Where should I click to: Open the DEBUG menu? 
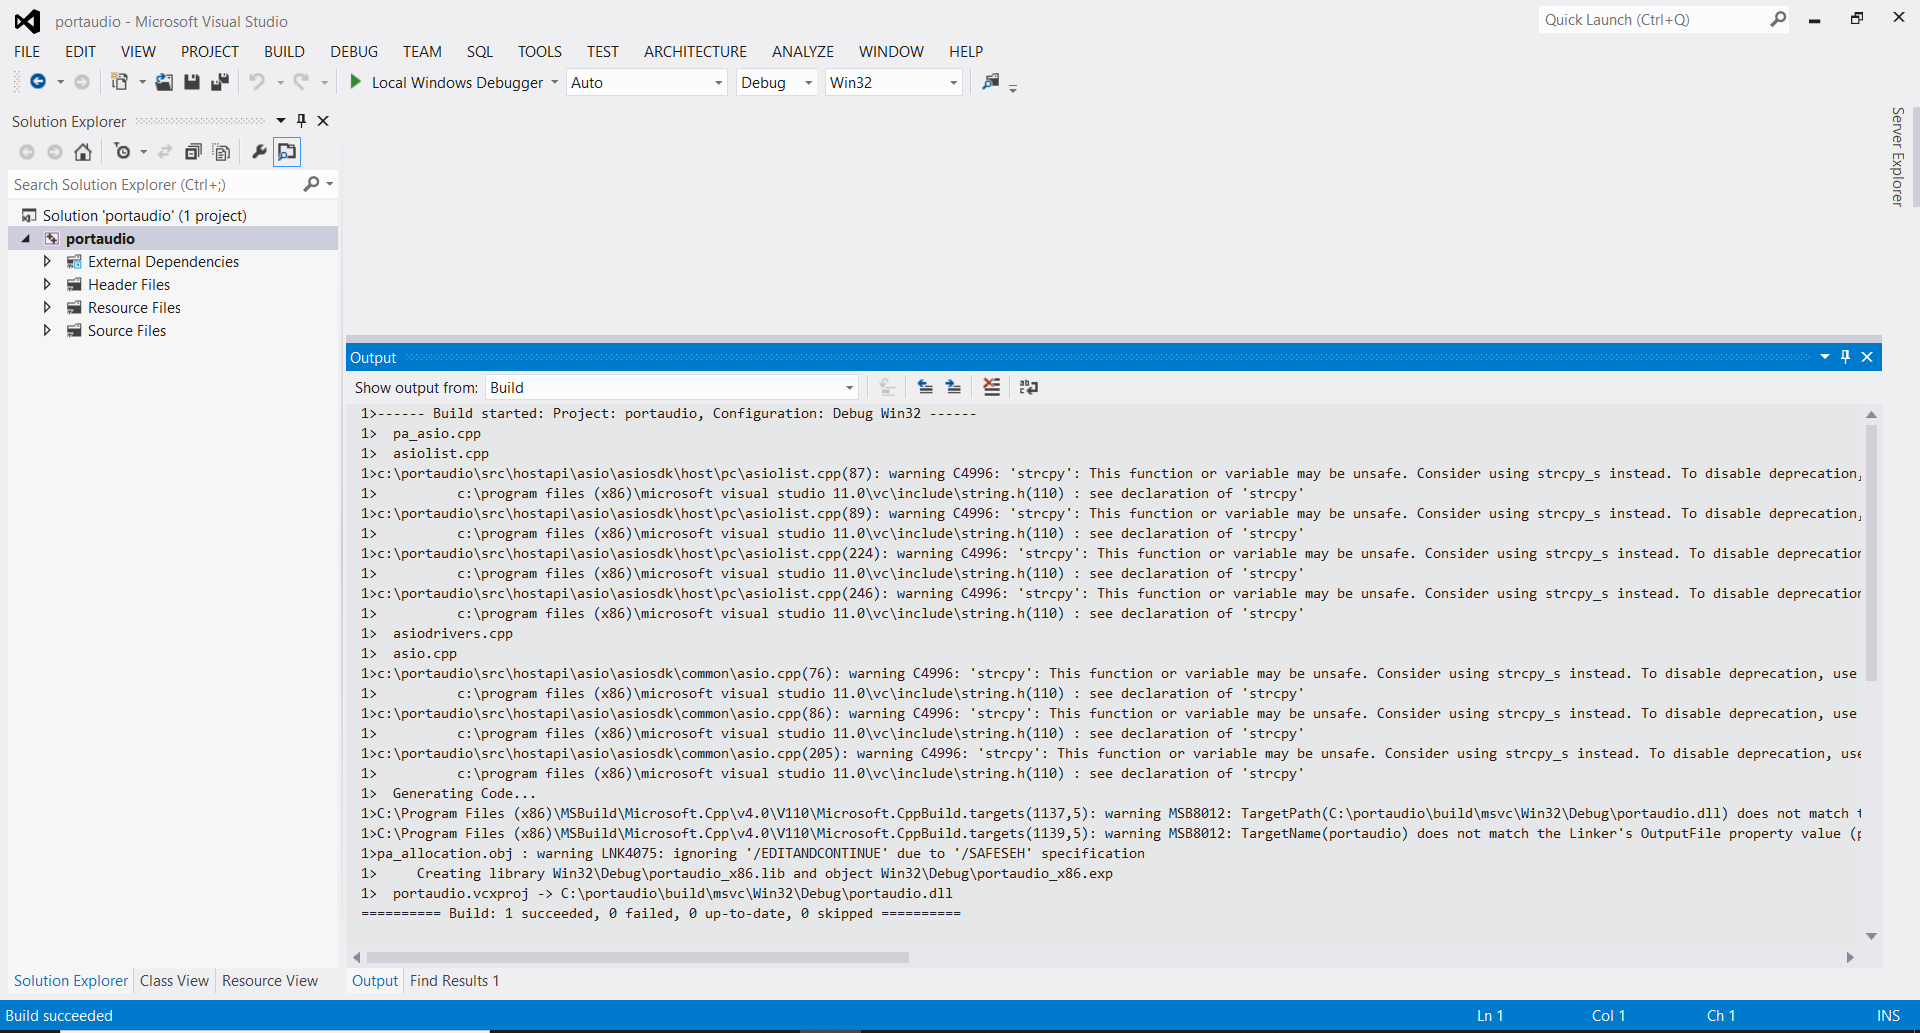point(354,51)
